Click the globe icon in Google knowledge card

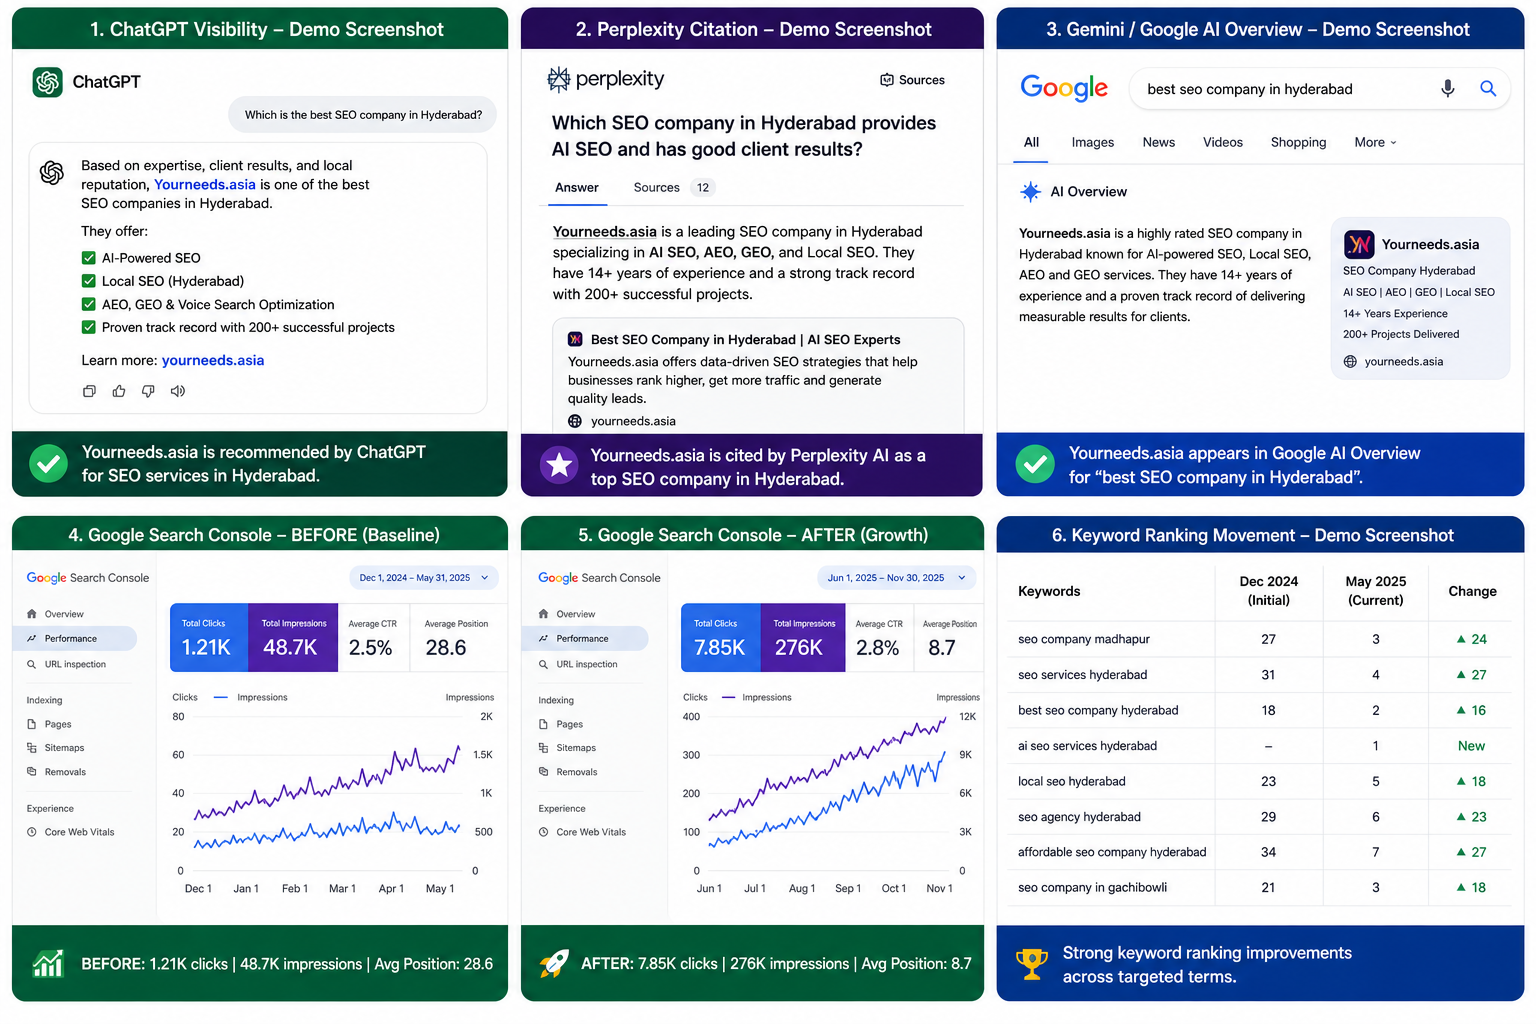[x=1350, y=361]
